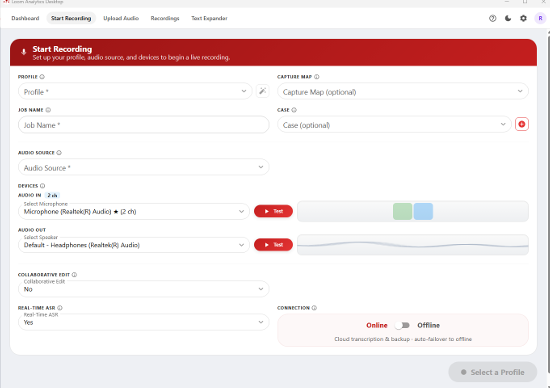
Task: Open the Real-Time ASR dropdown
Action: (143, 322)
